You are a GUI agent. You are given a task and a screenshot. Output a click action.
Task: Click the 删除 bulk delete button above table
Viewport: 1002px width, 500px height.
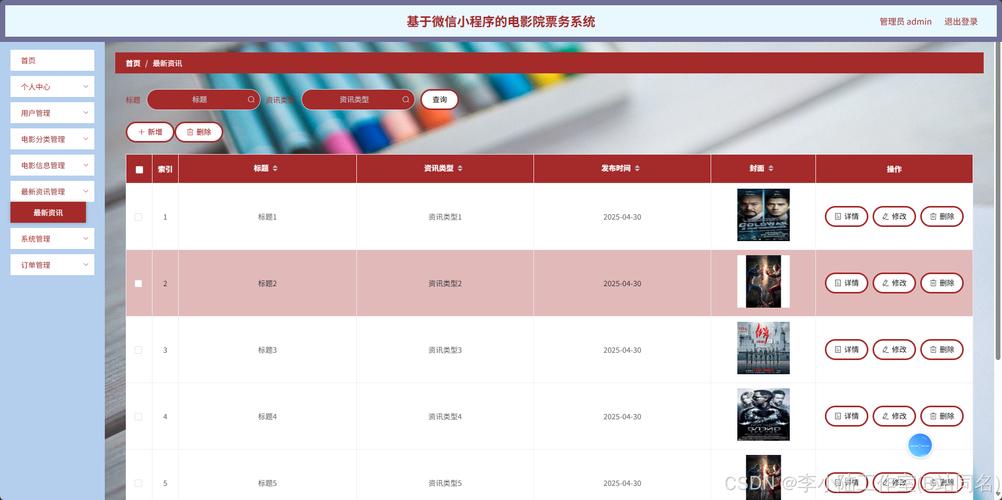pyautogui.click(x=199, y=132)
